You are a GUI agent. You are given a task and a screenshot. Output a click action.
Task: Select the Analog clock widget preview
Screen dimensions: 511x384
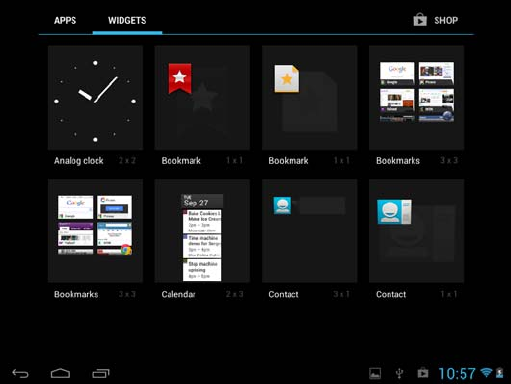coord(95,98)
